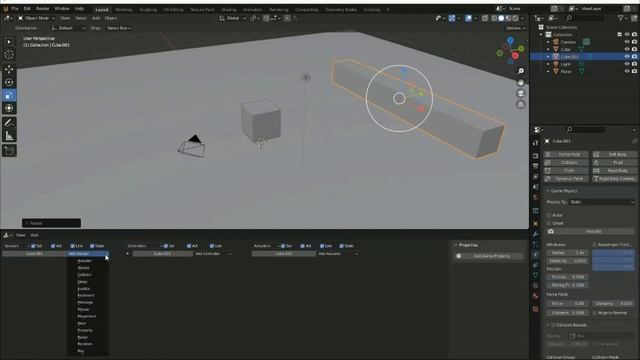Toggle Actuators State checkbox

pos(342,246)
